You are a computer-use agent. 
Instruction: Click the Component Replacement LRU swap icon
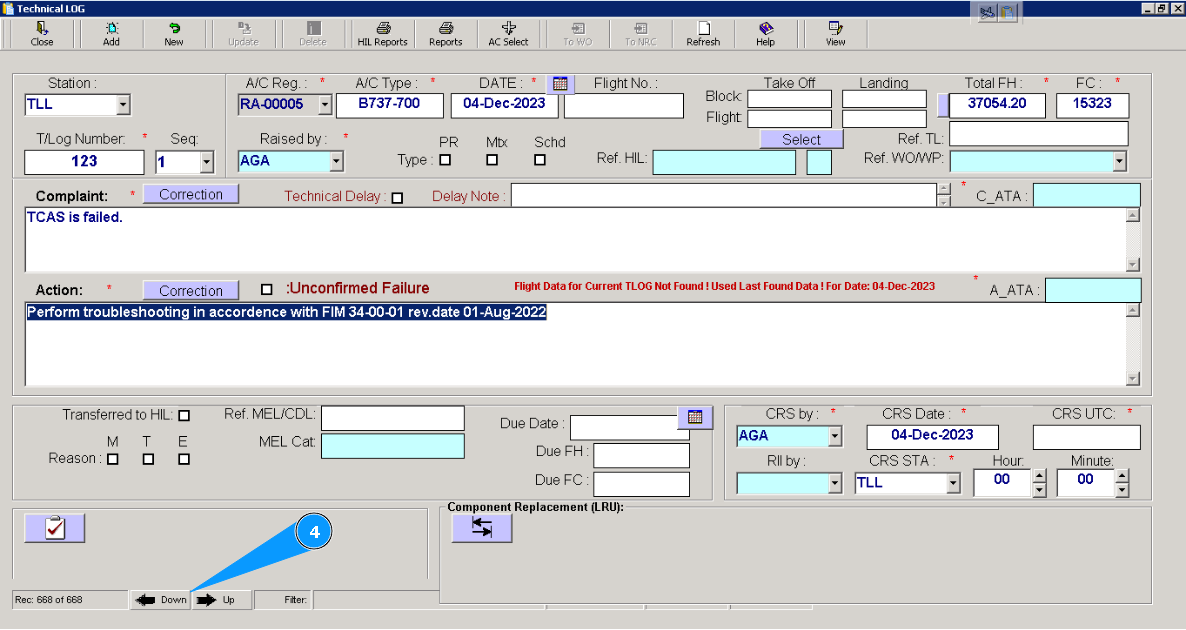pos(482,528)
